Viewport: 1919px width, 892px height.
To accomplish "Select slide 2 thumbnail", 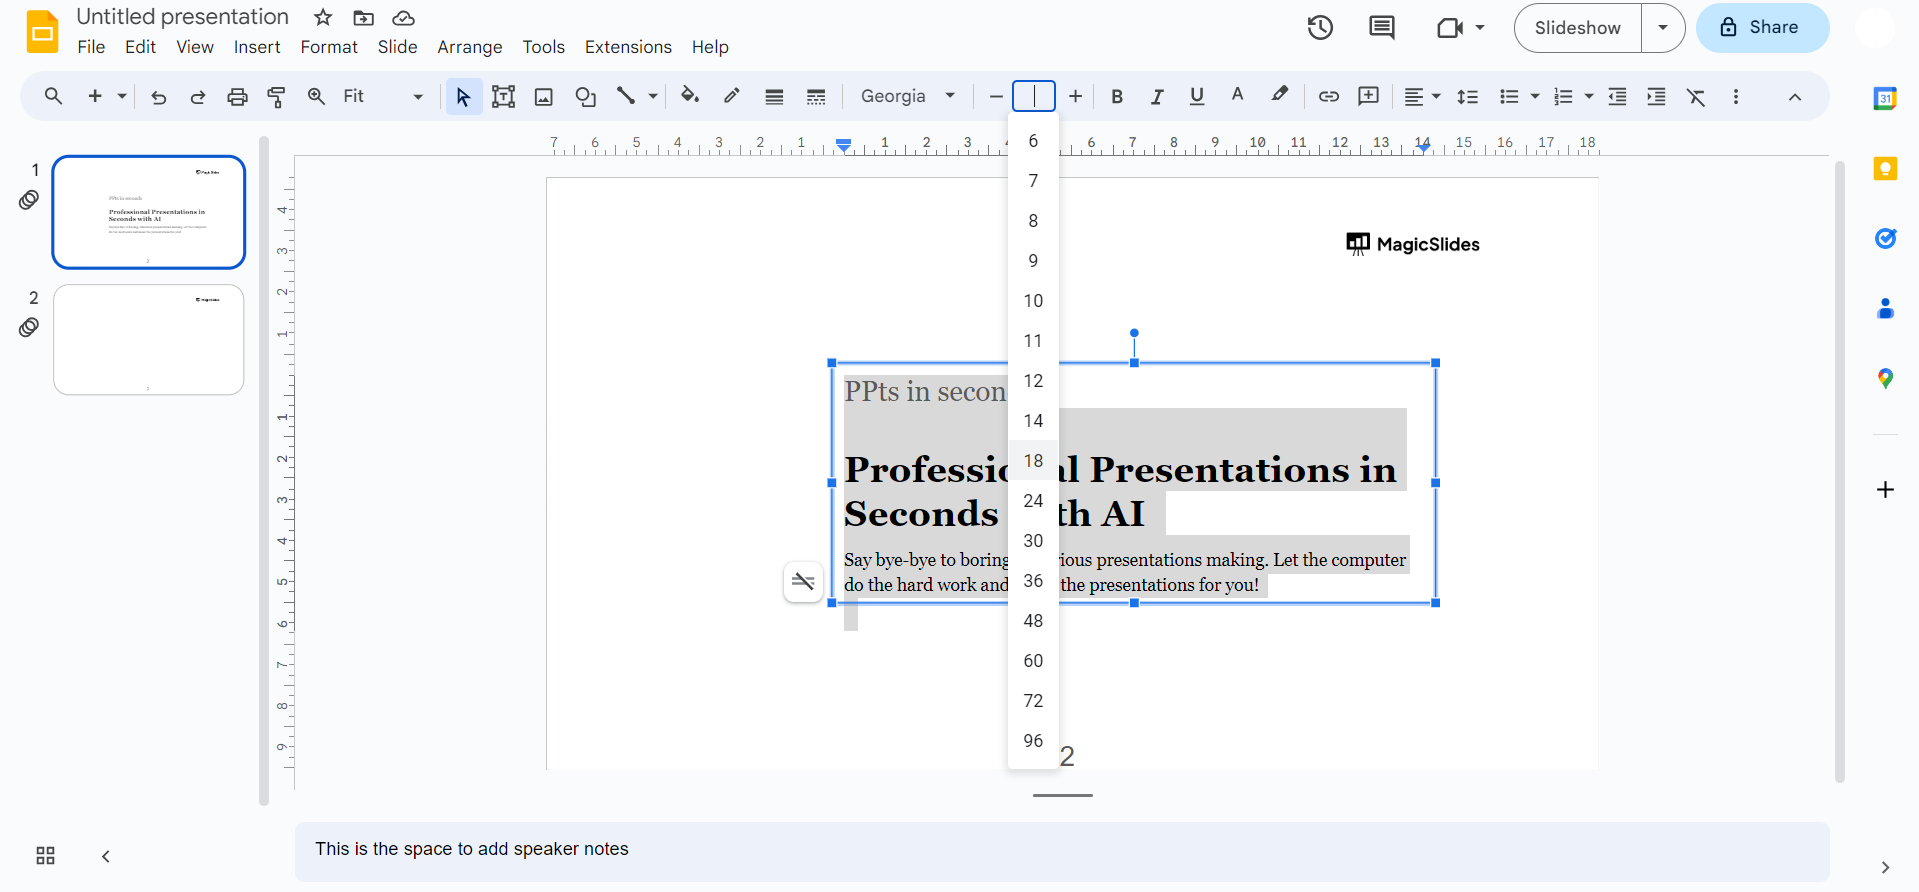I will click(149, 340).
